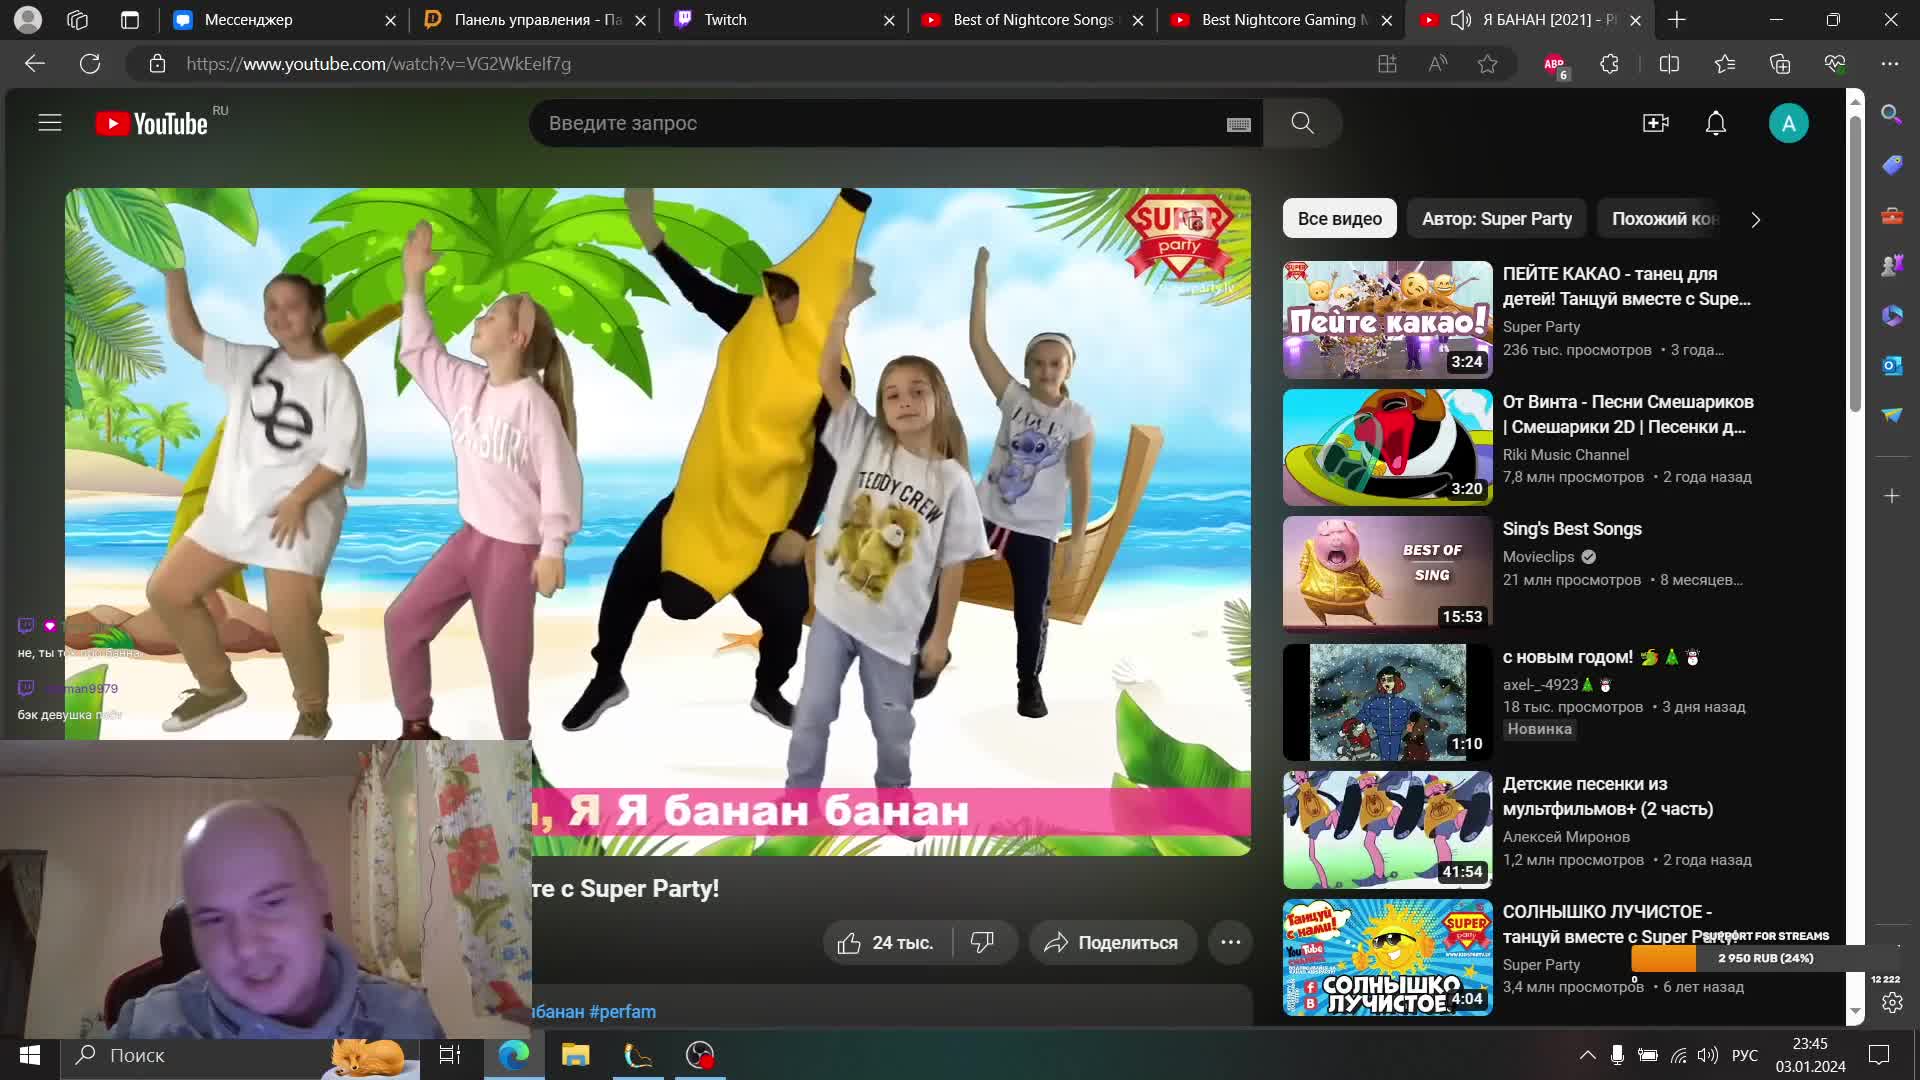
Task: Click the taskbar search box Поиск
Action: (240, 1055)
